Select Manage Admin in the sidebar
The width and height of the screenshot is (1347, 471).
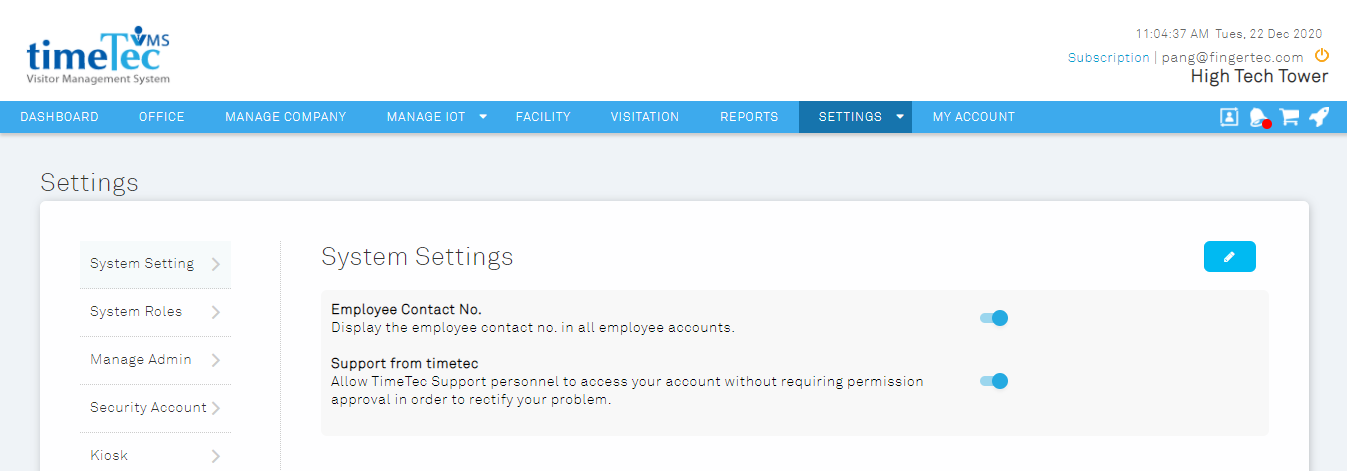[x=155, y=360]
